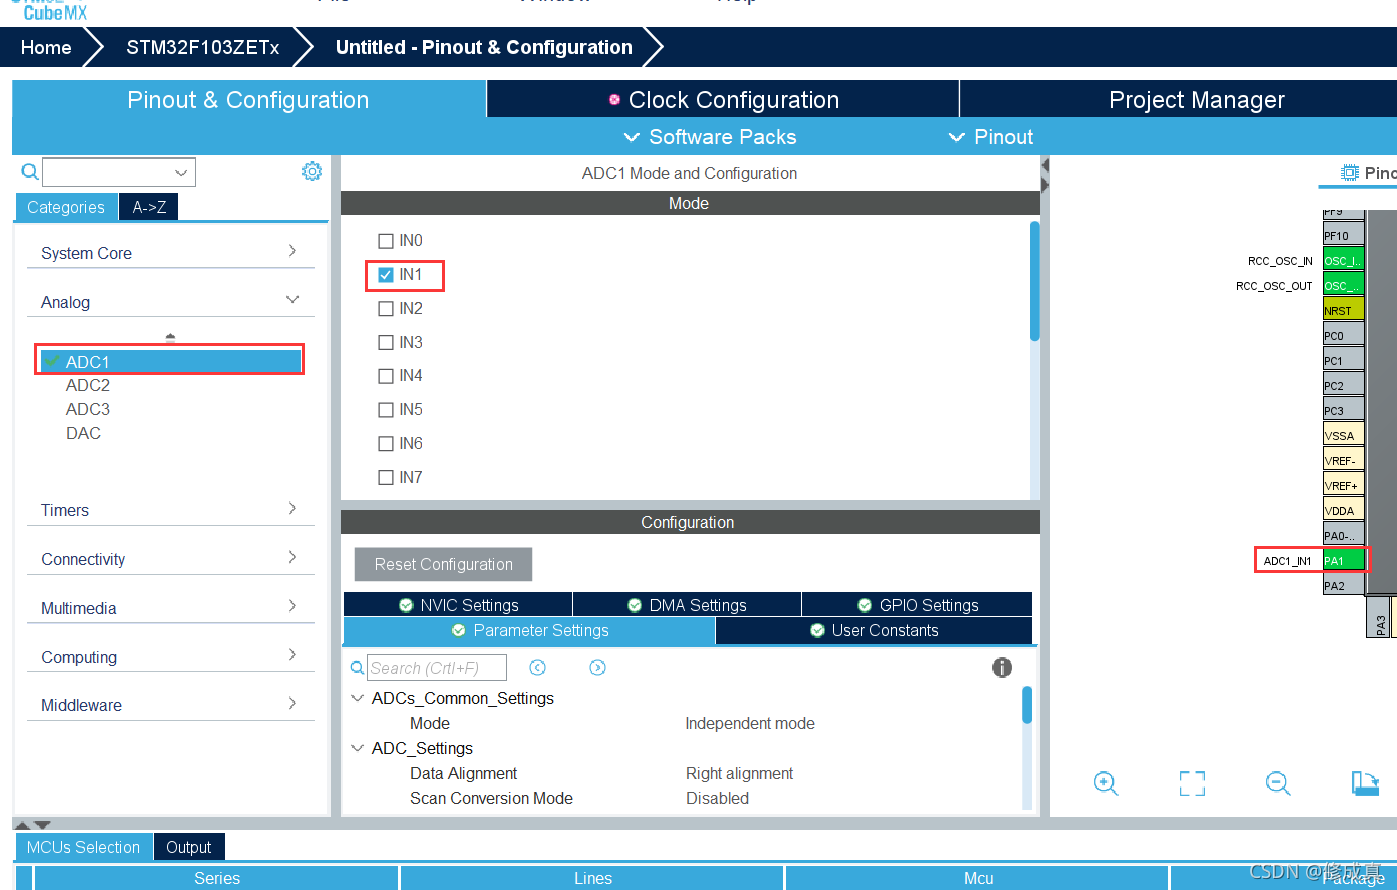Image resolution: width=1397 pixels, height=890 pixels.
Task: Switch to A->Z peripheral list tab
Action: 149,207
